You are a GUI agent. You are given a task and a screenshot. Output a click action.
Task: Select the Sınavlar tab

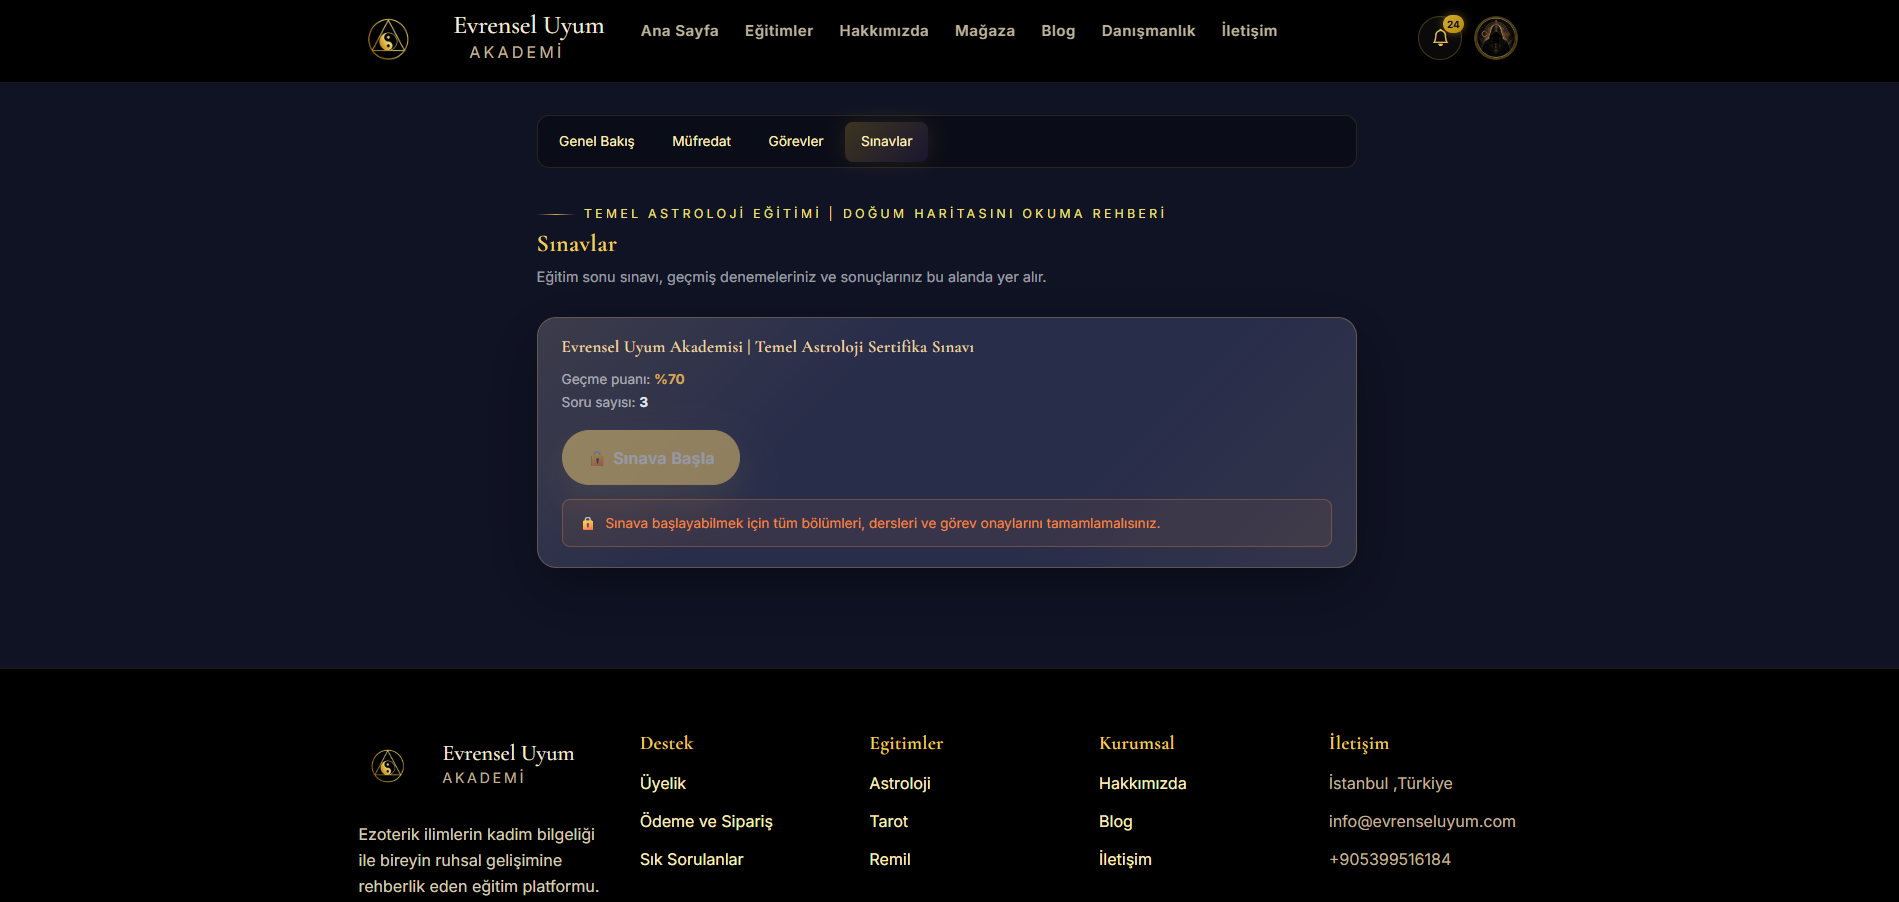[x=887, y=142]
